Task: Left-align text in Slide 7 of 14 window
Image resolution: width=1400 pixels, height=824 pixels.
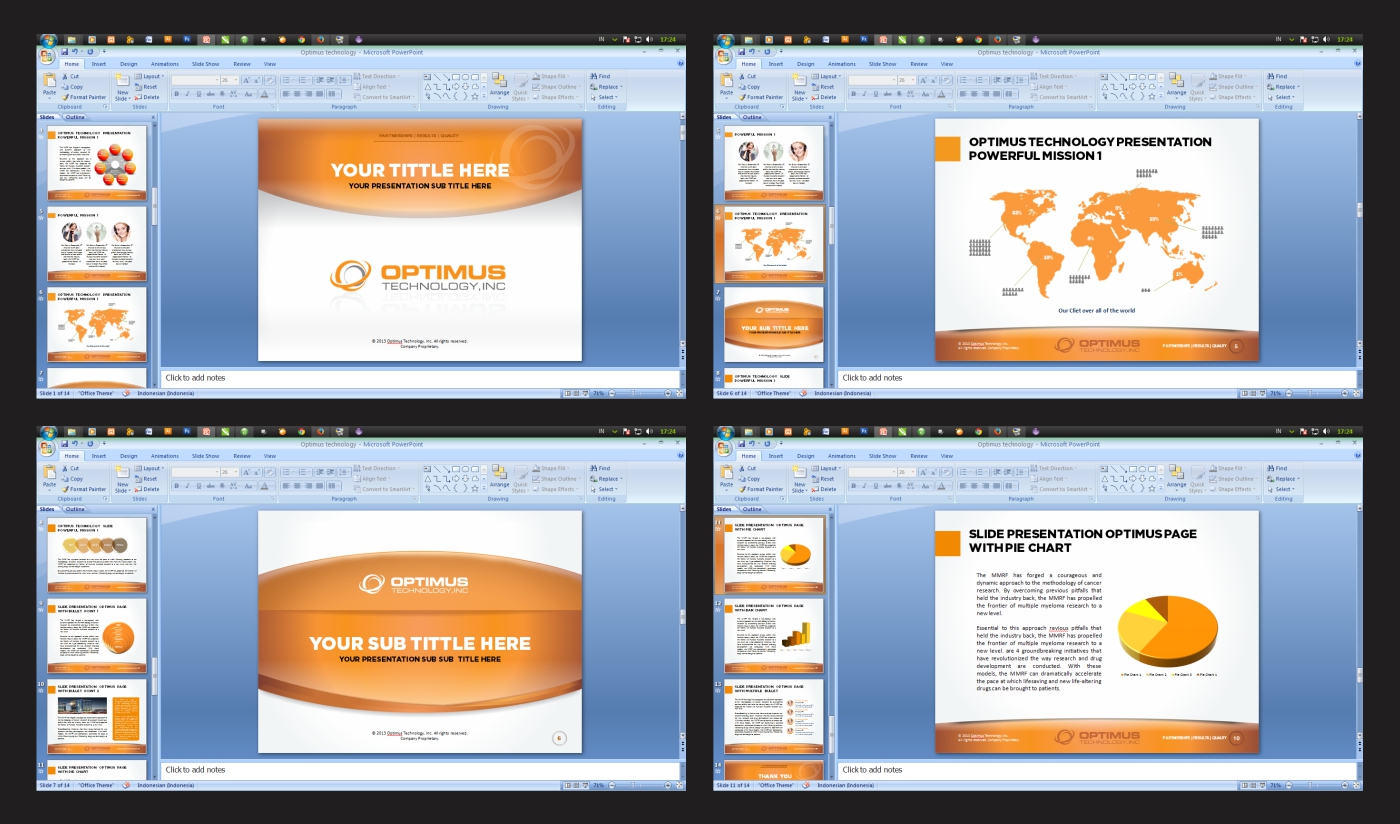Action: point(286,486)
